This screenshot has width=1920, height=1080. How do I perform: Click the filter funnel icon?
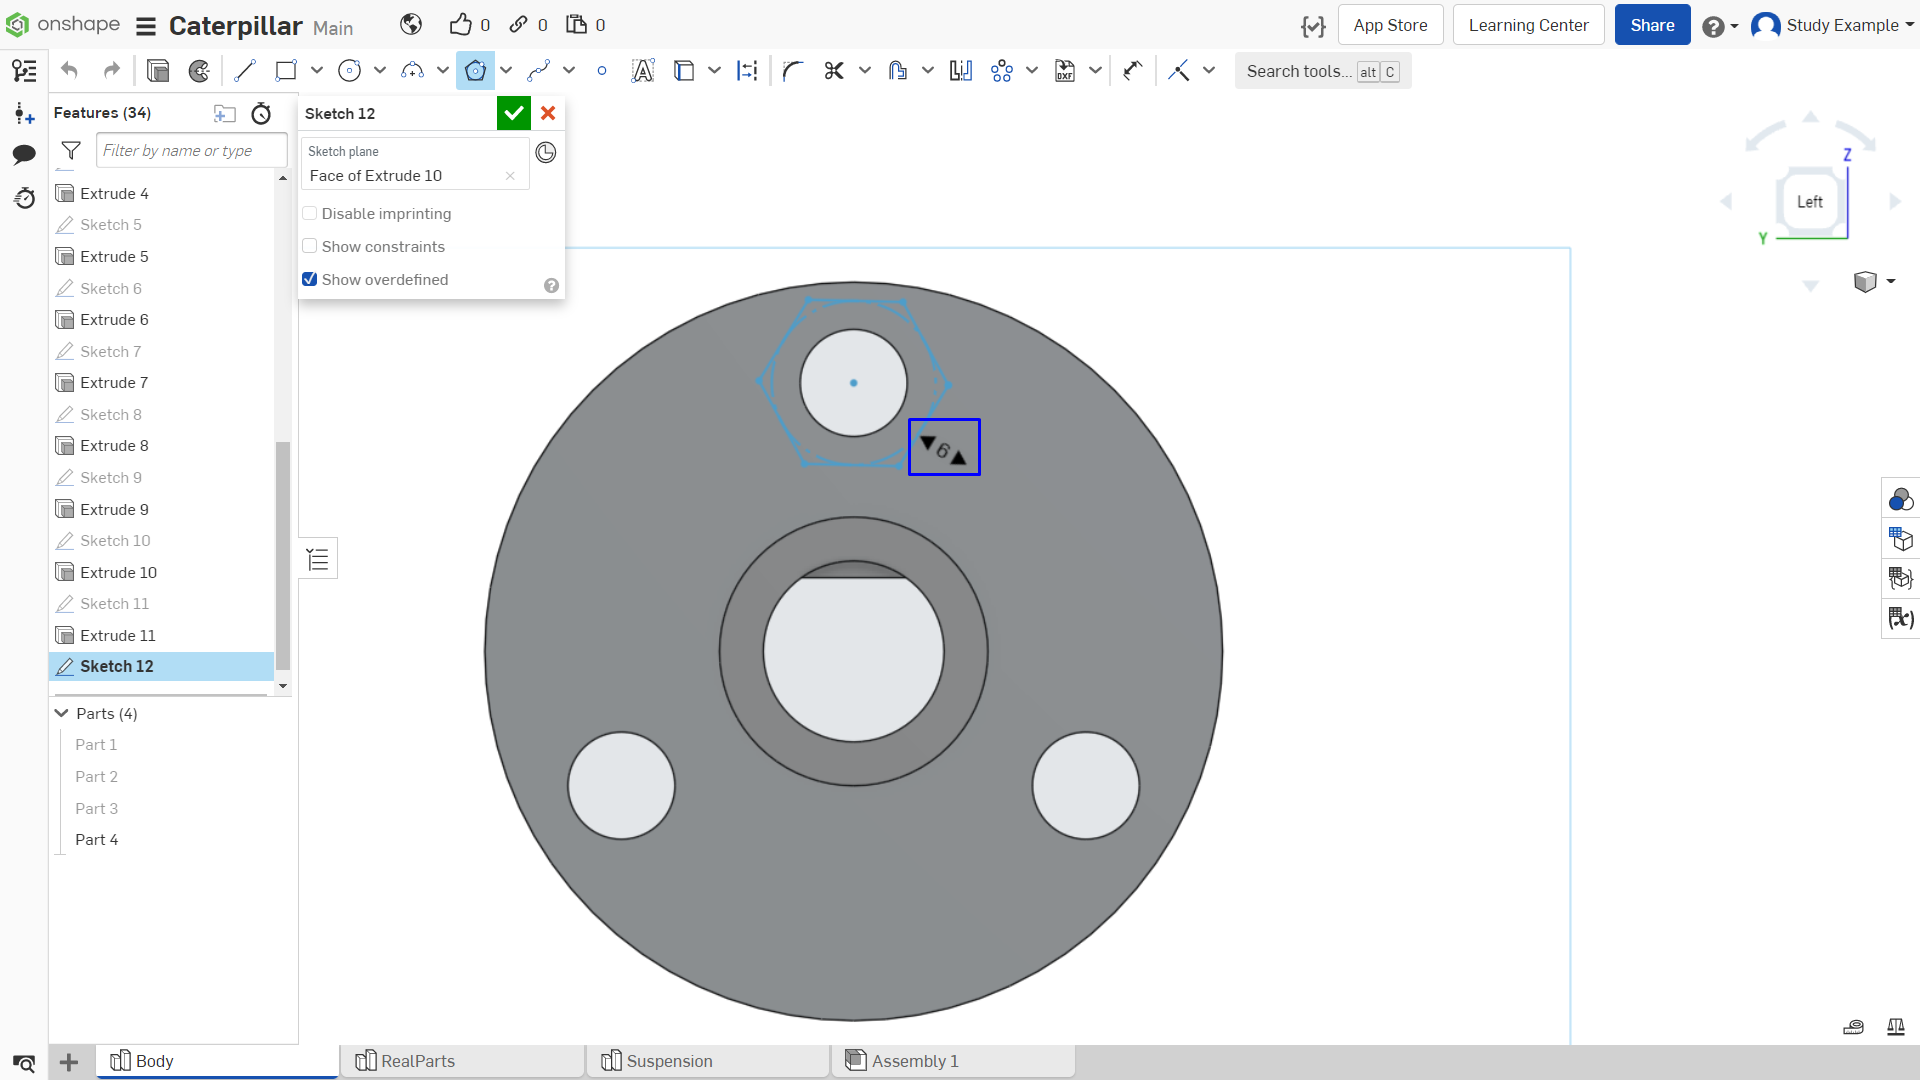point(71,150)
